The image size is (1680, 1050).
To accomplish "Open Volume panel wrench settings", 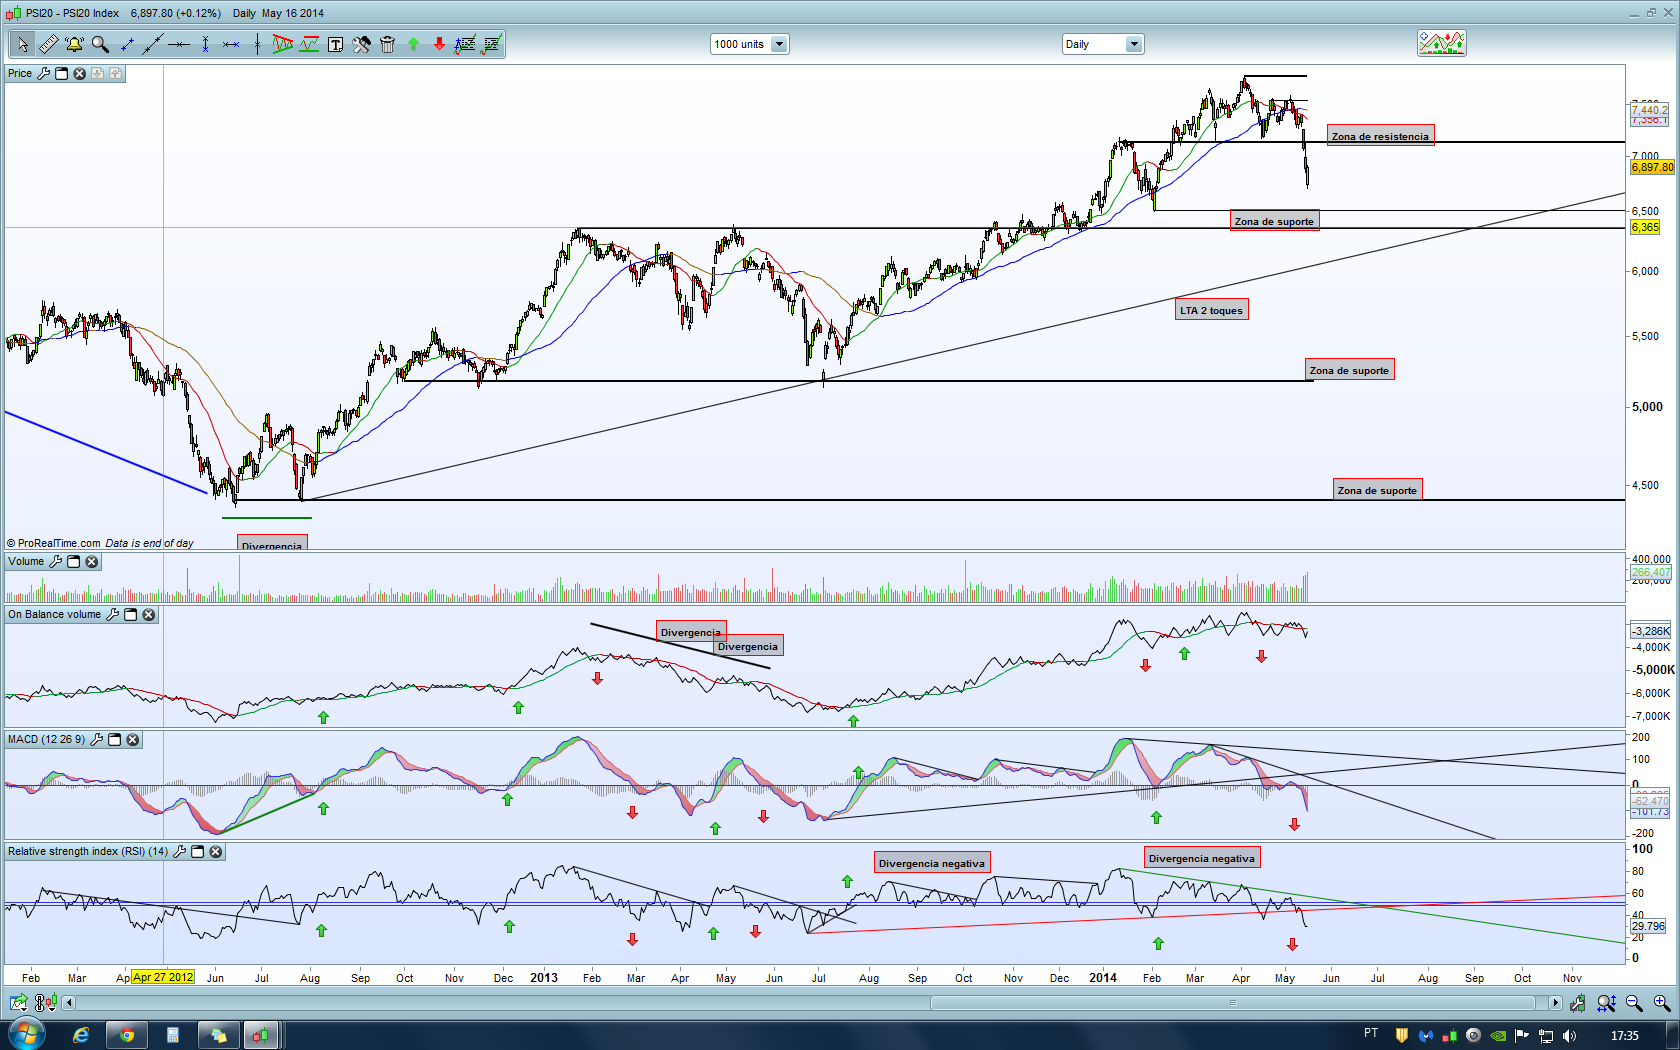I will coord(56,562).
